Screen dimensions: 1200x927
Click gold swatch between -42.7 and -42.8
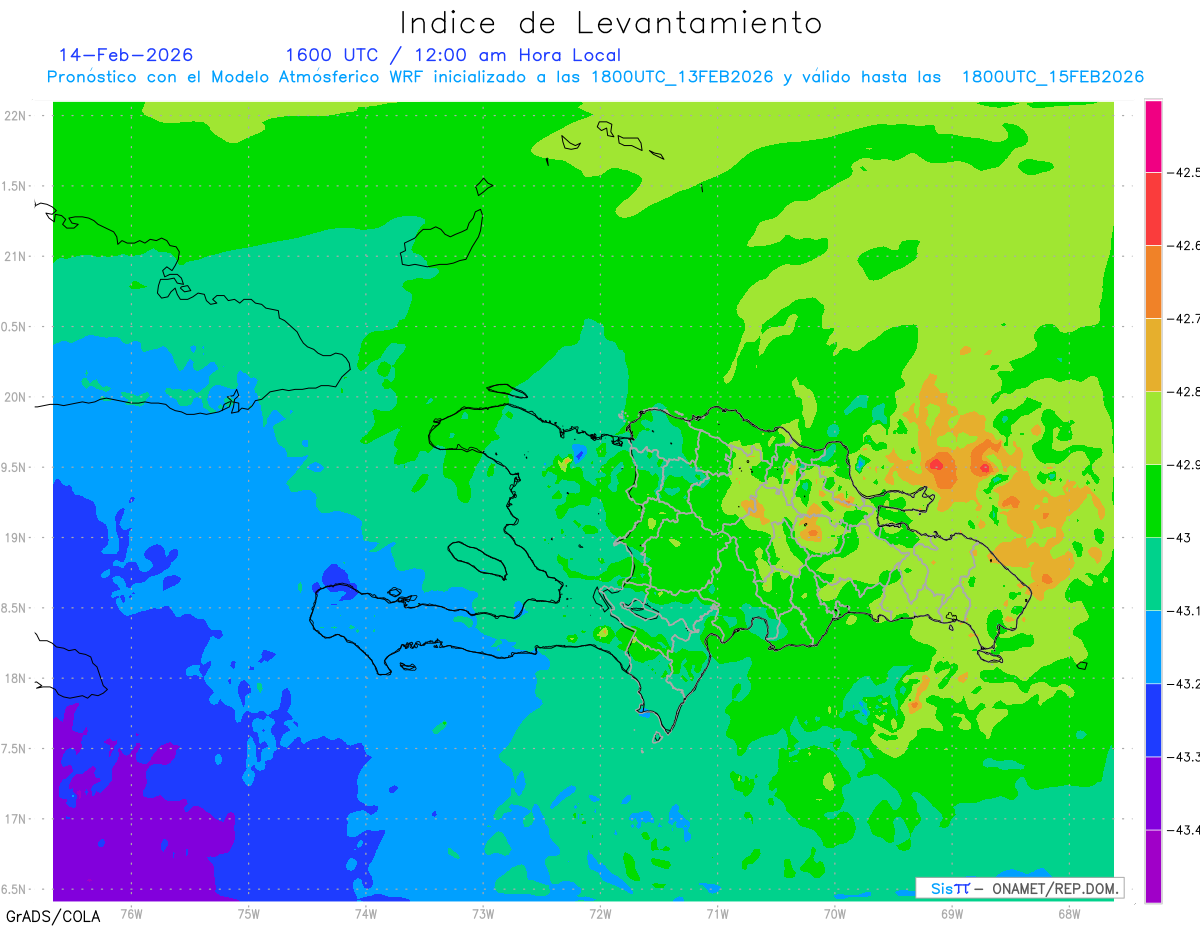[x=1153, y=355]
